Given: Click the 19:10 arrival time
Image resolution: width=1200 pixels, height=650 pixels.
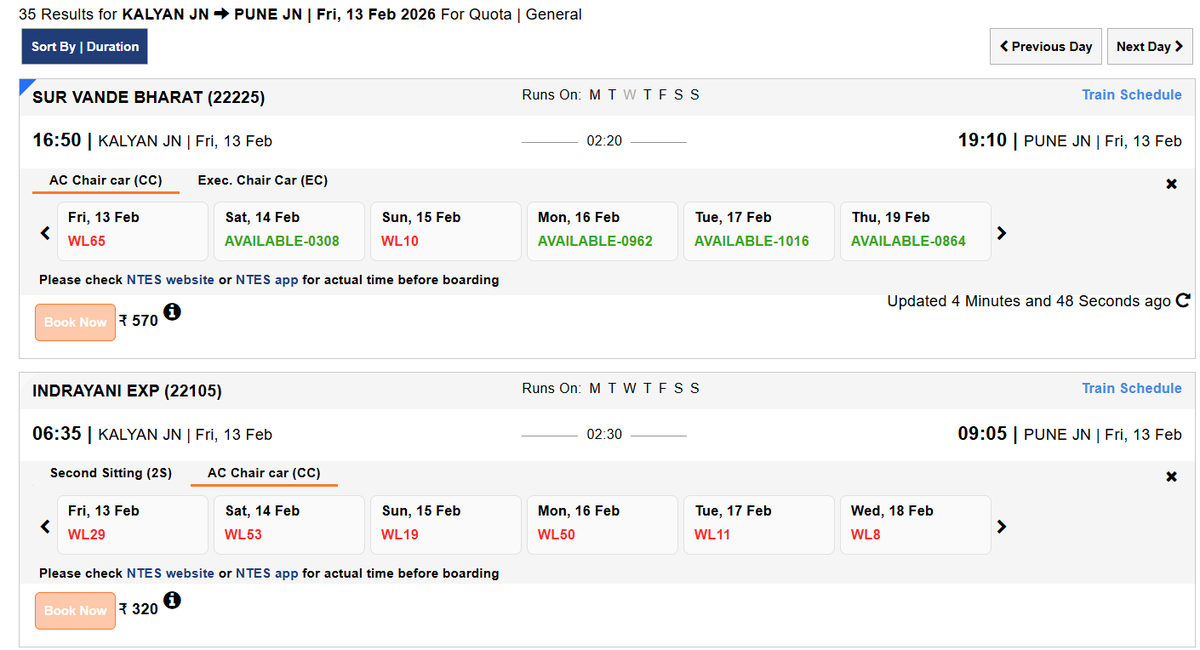Looking at the screenshot, I should (x=982, y=140).
